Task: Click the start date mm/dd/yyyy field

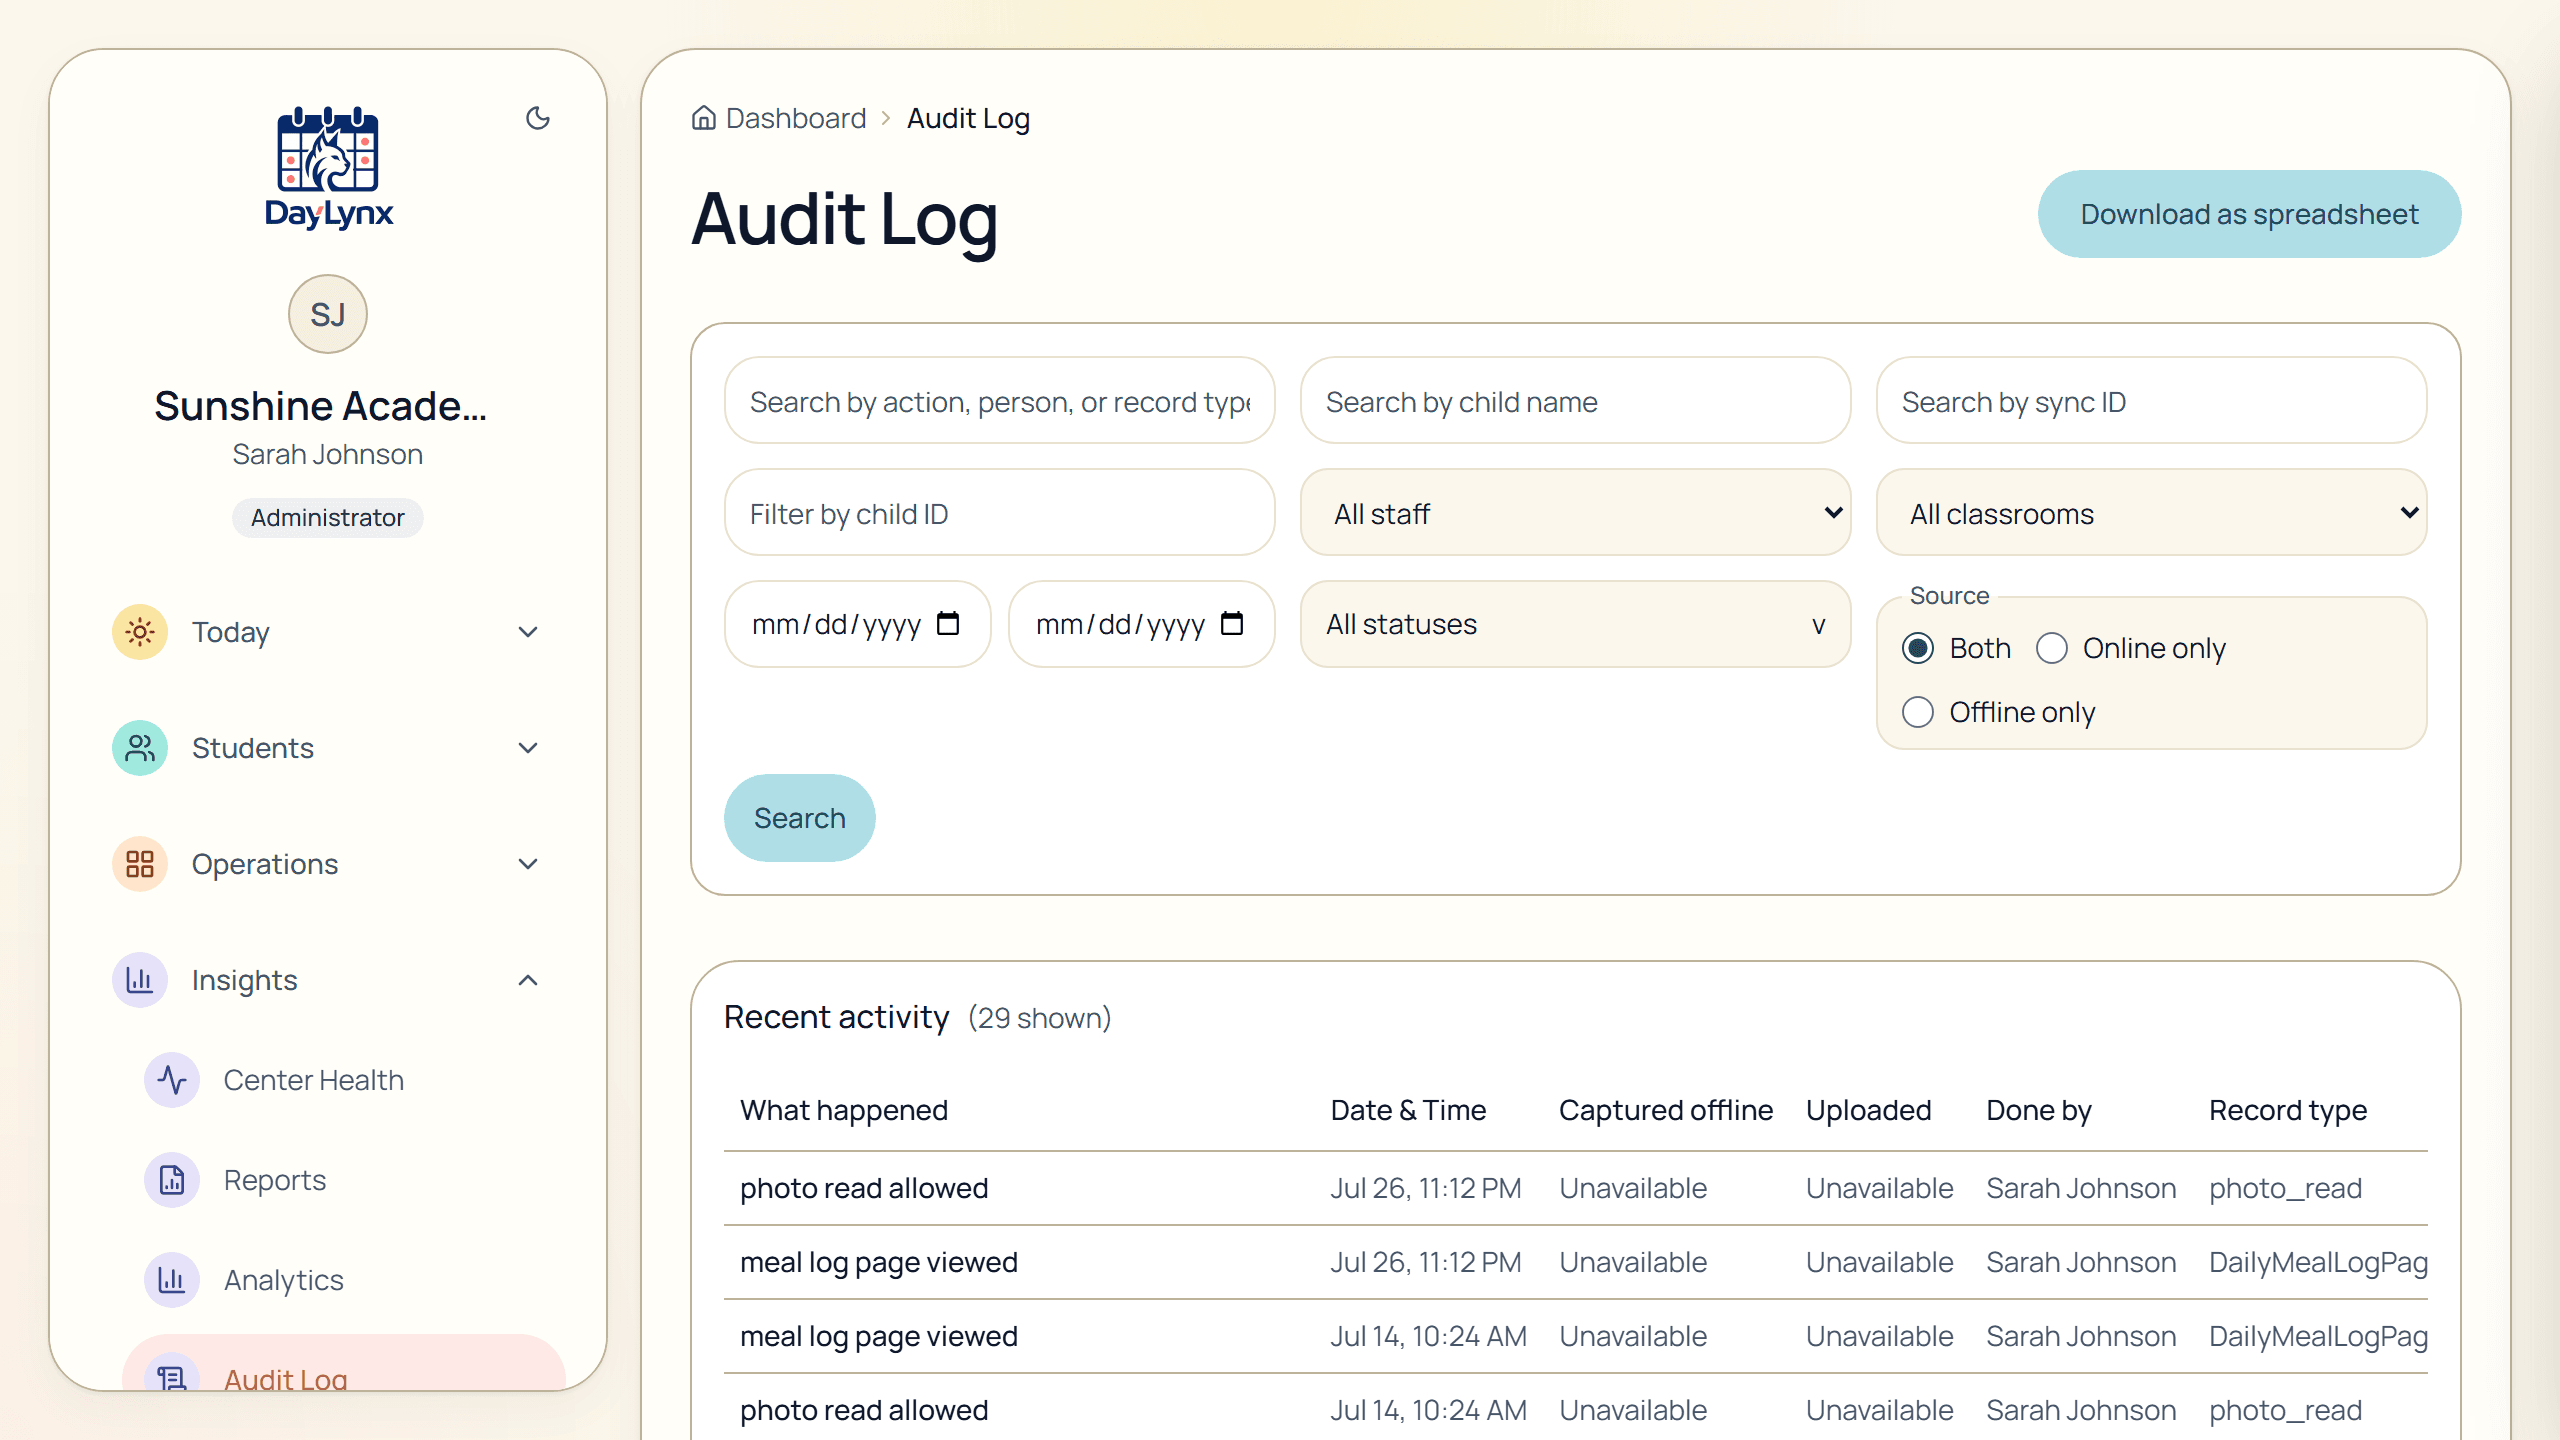Action: pyautogui.click(x=858, y=624)
